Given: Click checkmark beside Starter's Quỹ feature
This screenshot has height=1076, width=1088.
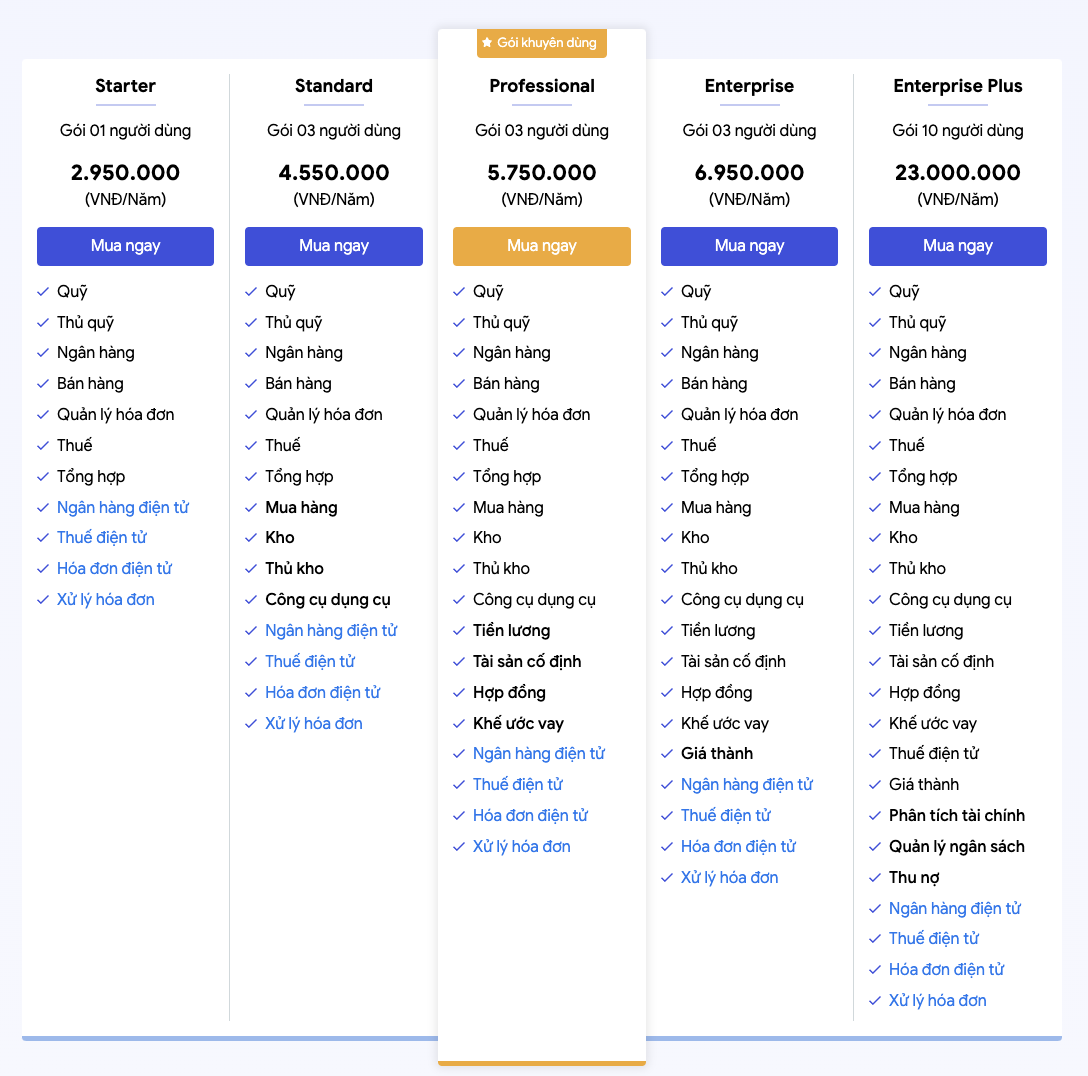Looking at the screenshot, I should pyautogui.click(x=43, y=291).
